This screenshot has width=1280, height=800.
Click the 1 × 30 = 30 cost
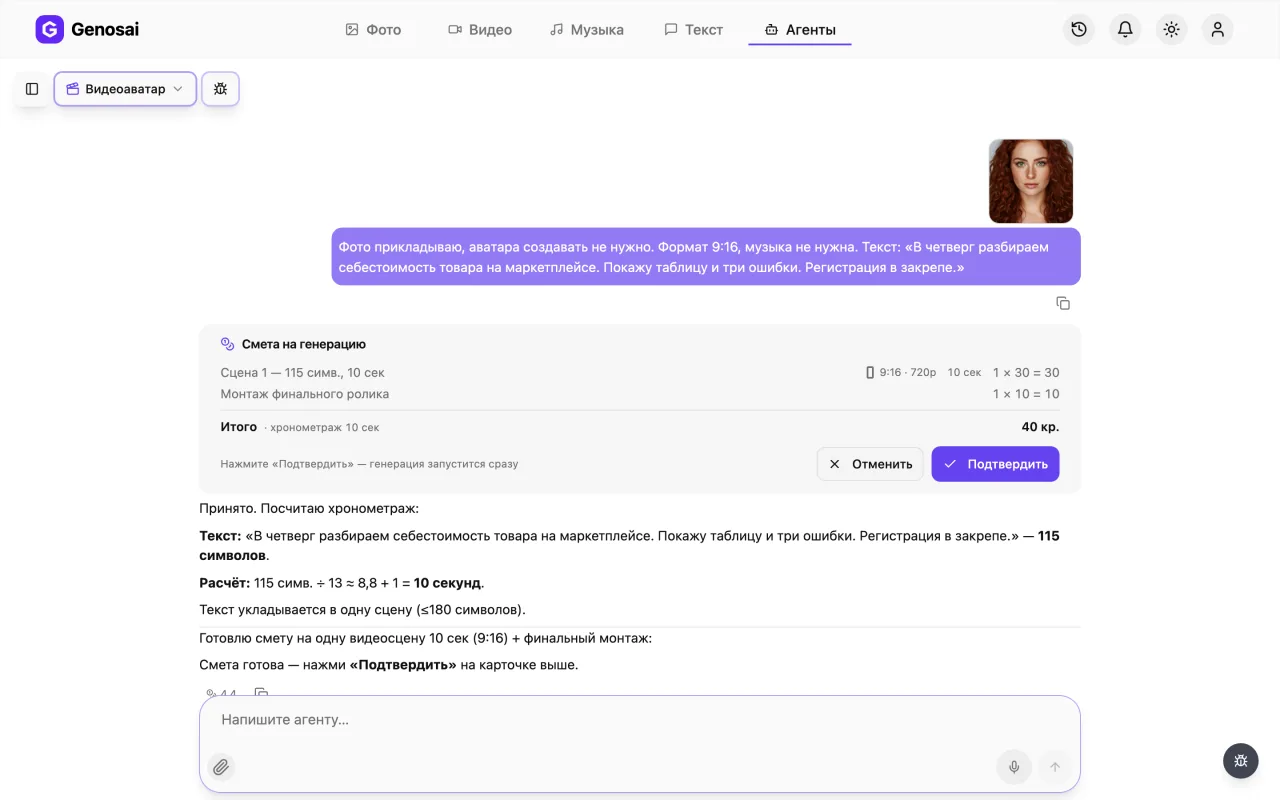click(1026, 372)
